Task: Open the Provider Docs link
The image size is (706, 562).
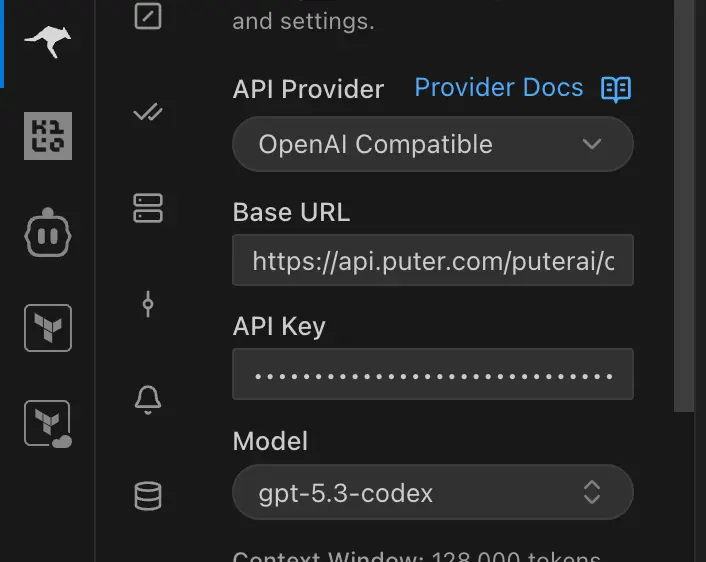Action: 498,87
